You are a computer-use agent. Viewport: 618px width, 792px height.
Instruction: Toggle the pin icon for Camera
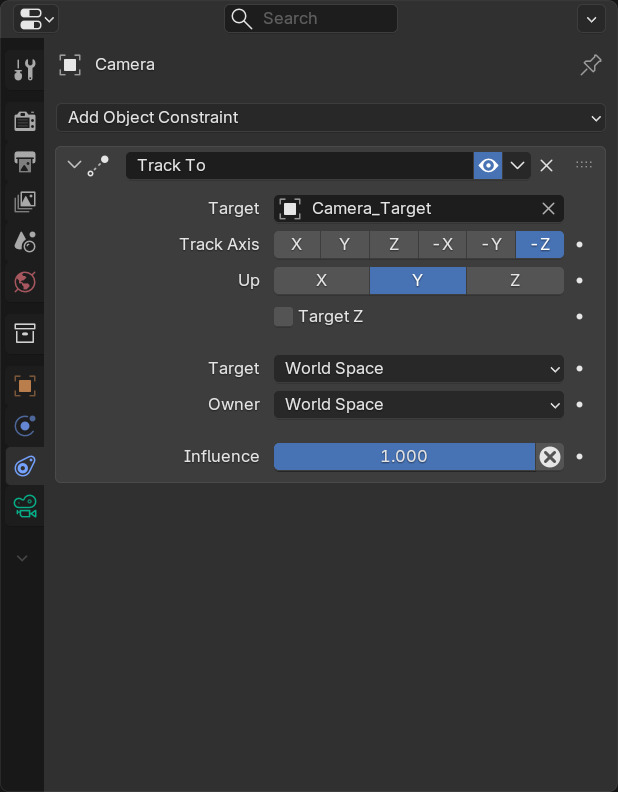click(590, 65)
